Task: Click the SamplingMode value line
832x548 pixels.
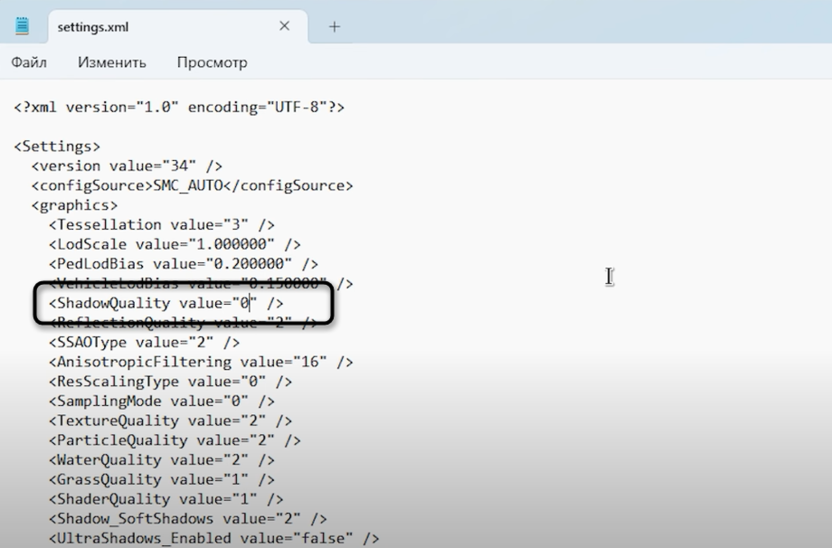Action: [x=162, y=402]
